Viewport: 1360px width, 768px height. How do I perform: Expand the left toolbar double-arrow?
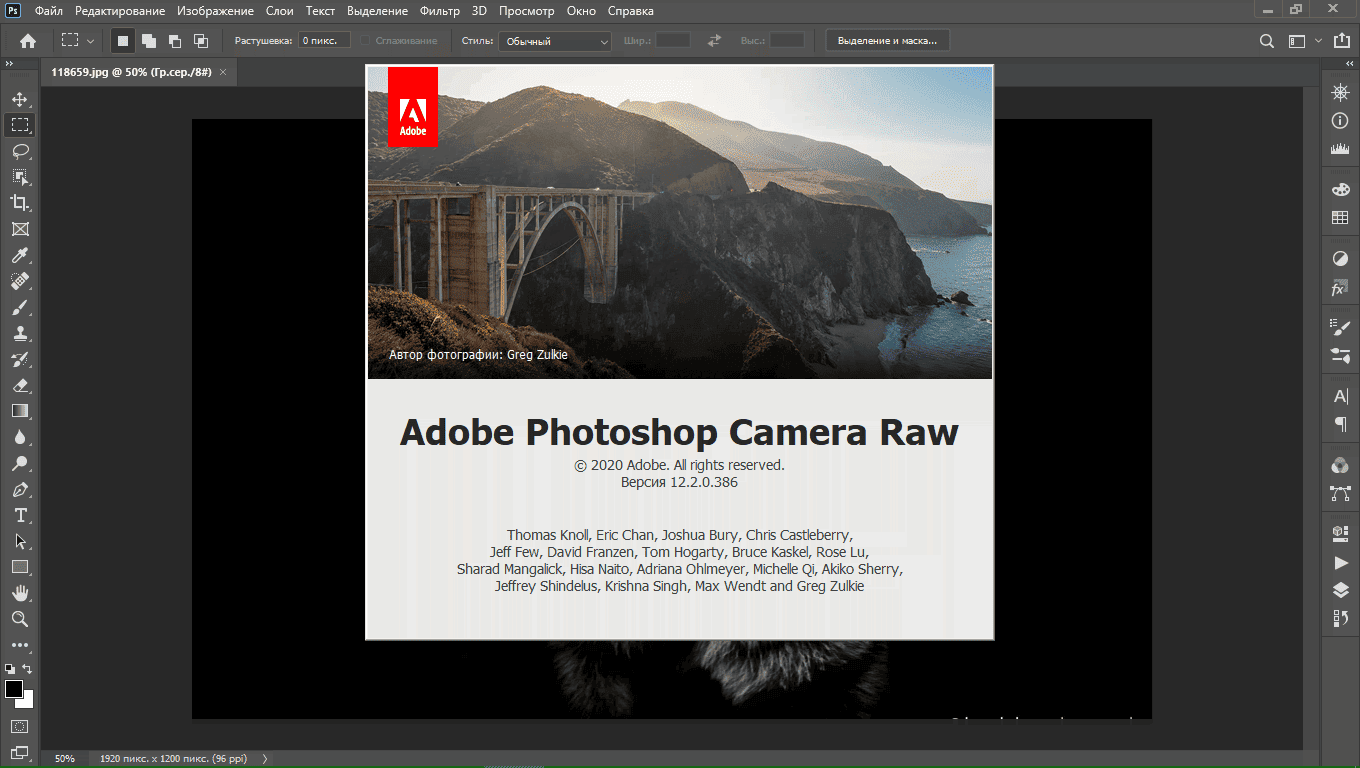tap(8, 62)
